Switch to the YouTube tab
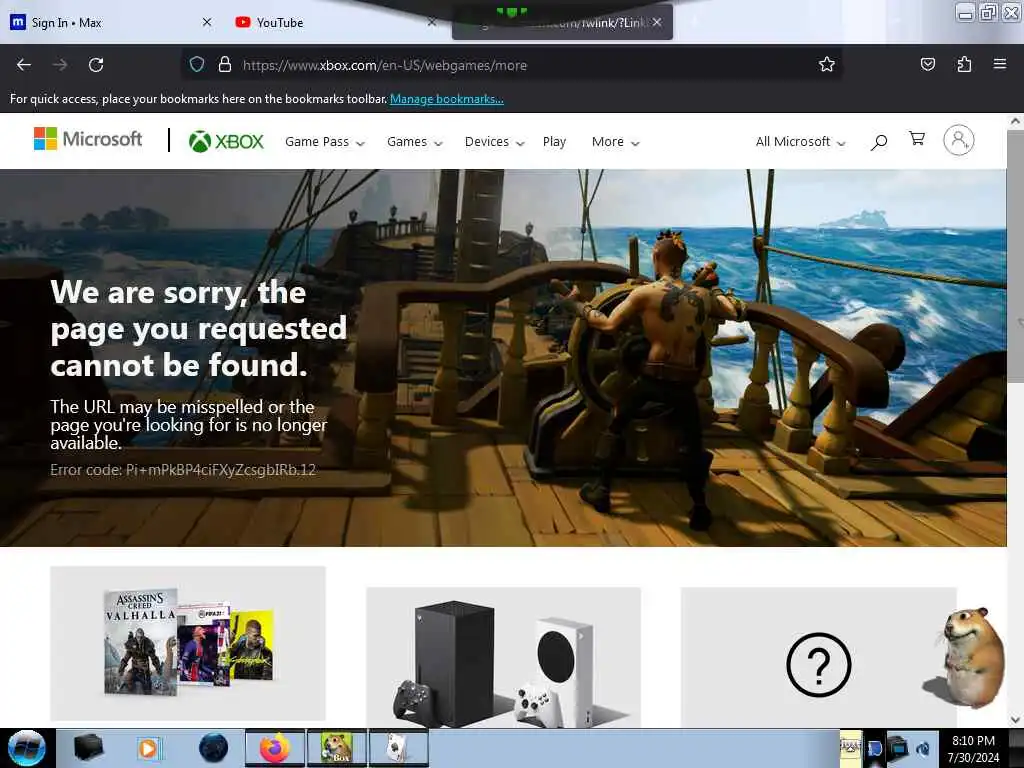 [x=335, y=22]
